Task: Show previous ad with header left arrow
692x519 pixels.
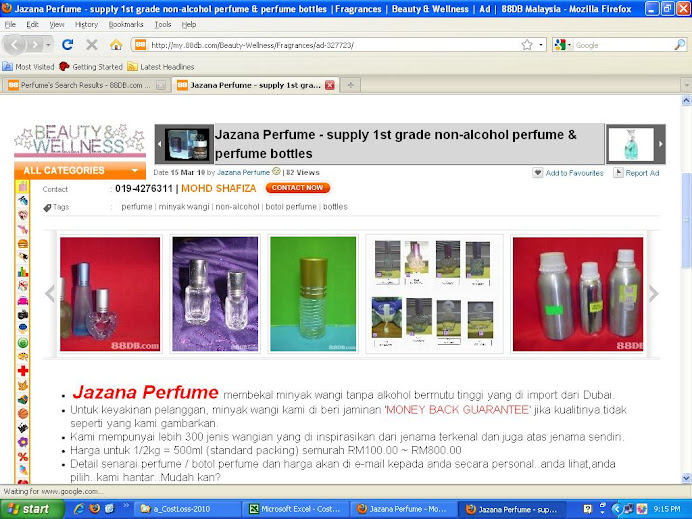Action: [160, 144]
